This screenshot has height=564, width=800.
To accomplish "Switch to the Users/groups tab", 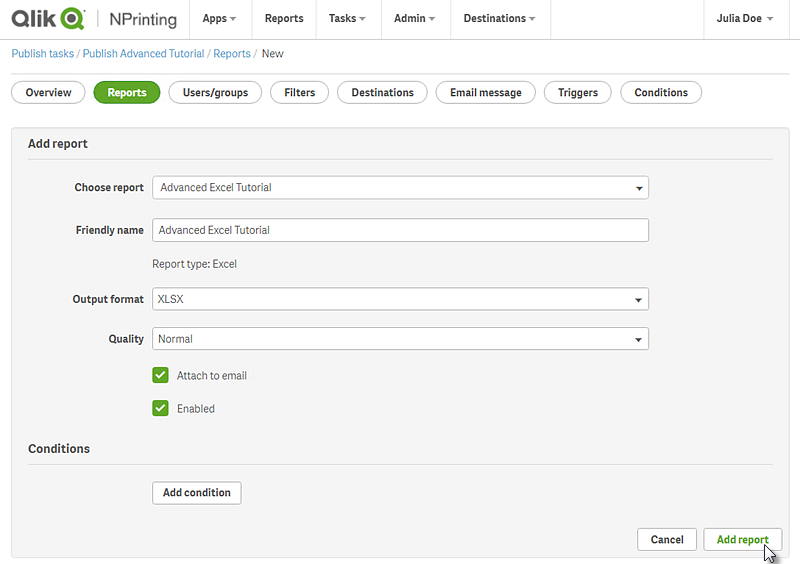I will (215, 92).
